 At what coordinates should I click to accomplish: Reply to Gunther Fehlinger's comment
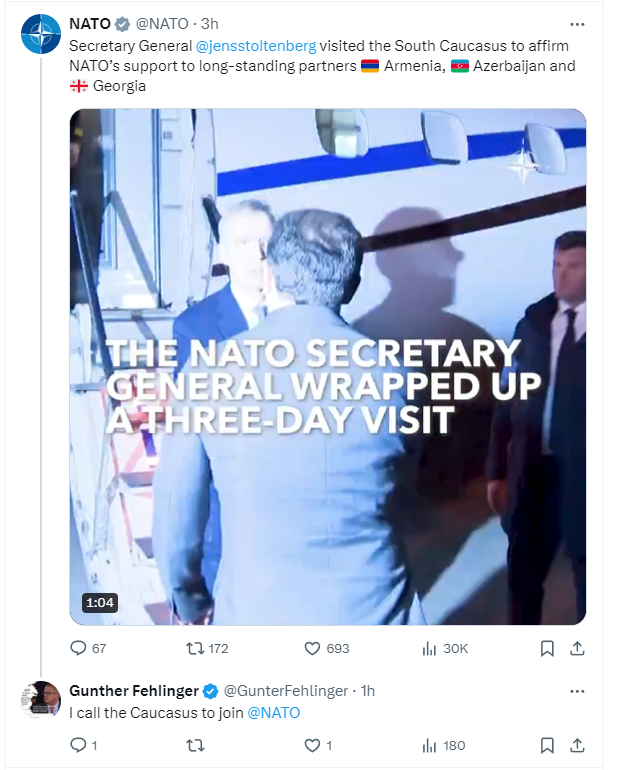83,745
